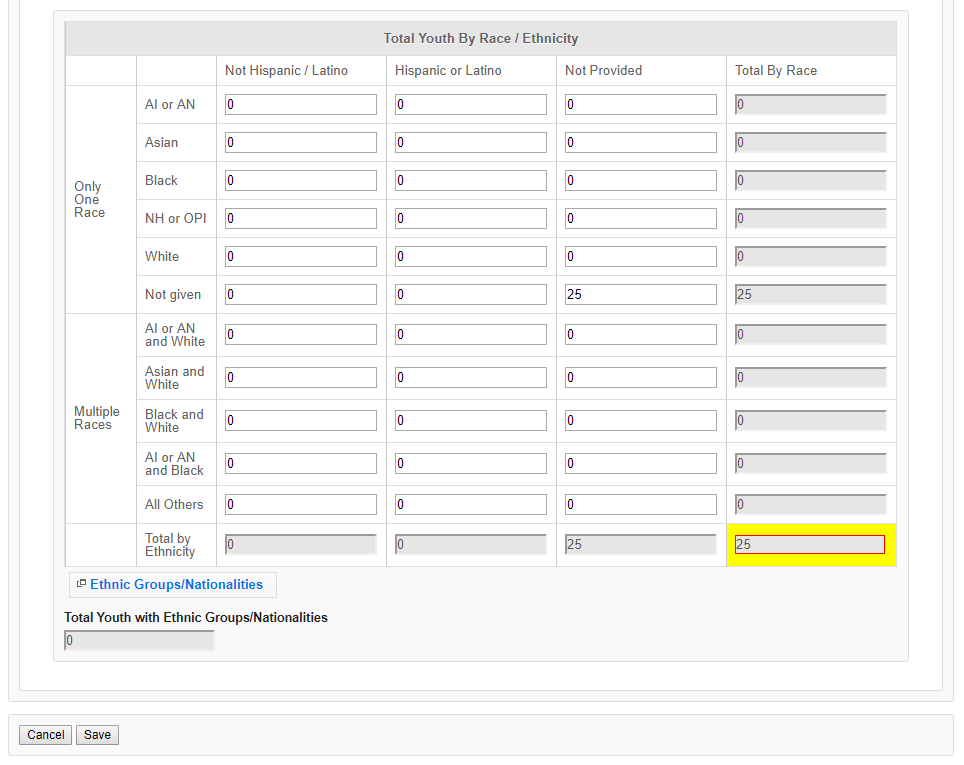
Task: Select Asian Hispanic or Latino field
Action: click(x=470, y=143)
